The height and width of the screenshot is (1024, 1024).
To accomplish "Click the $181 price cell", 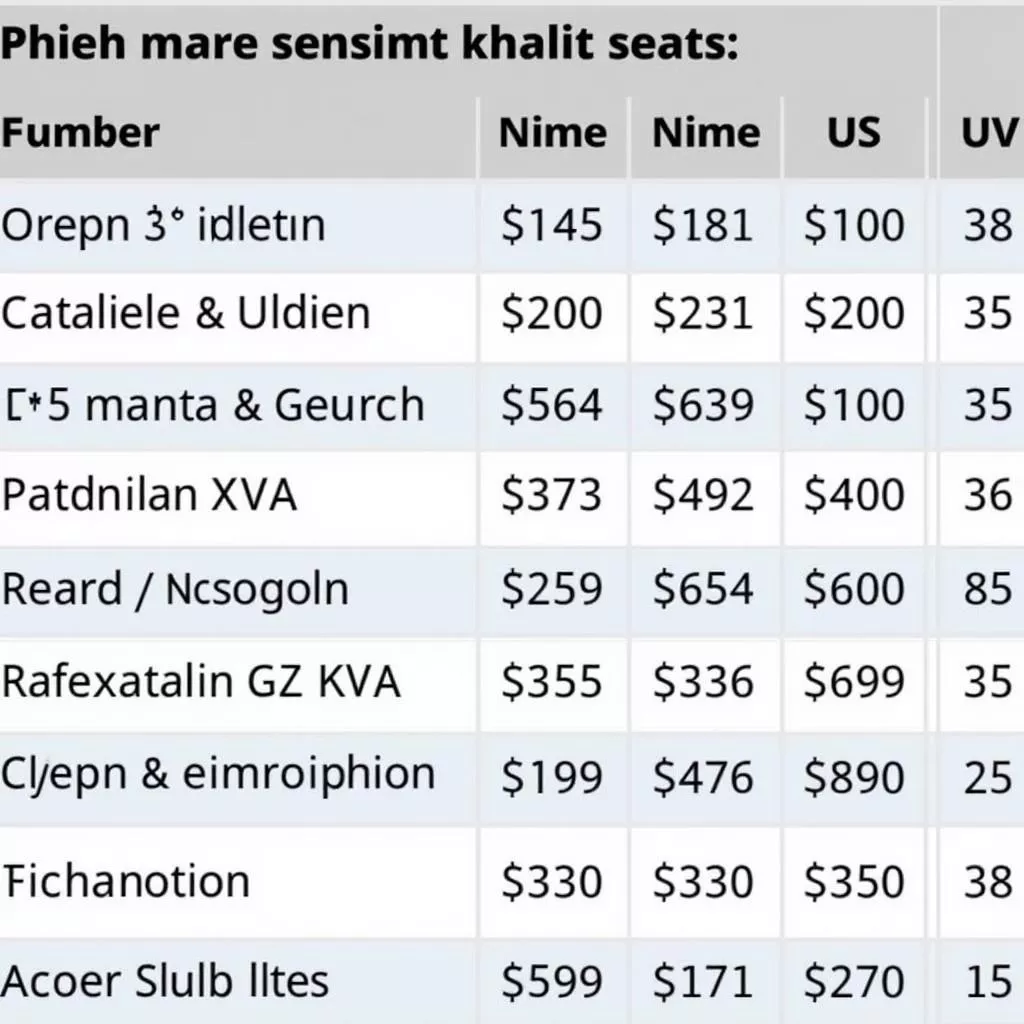I will 703,225.
